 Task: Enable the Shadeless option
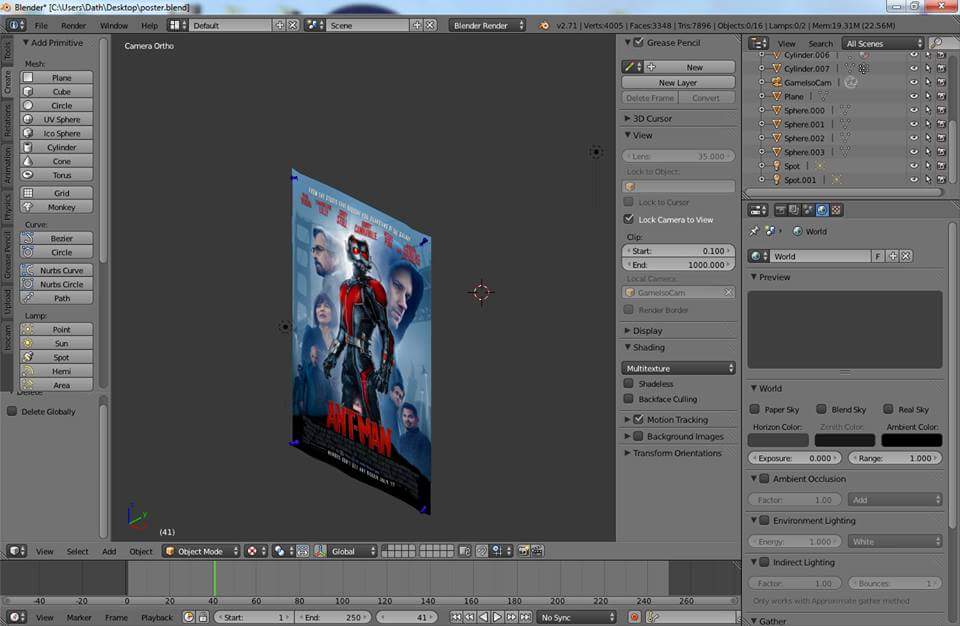coord(628,383)
